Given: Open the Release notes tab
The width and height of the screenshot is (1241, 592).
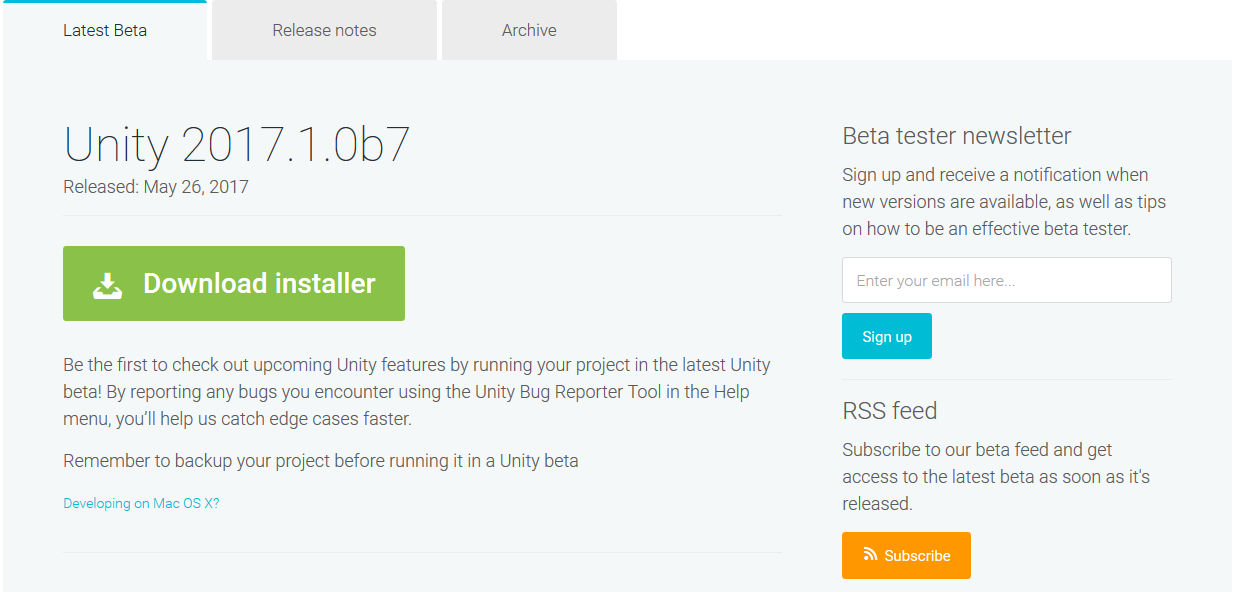Looking at the screenshot, I should (x=324, y=30).
